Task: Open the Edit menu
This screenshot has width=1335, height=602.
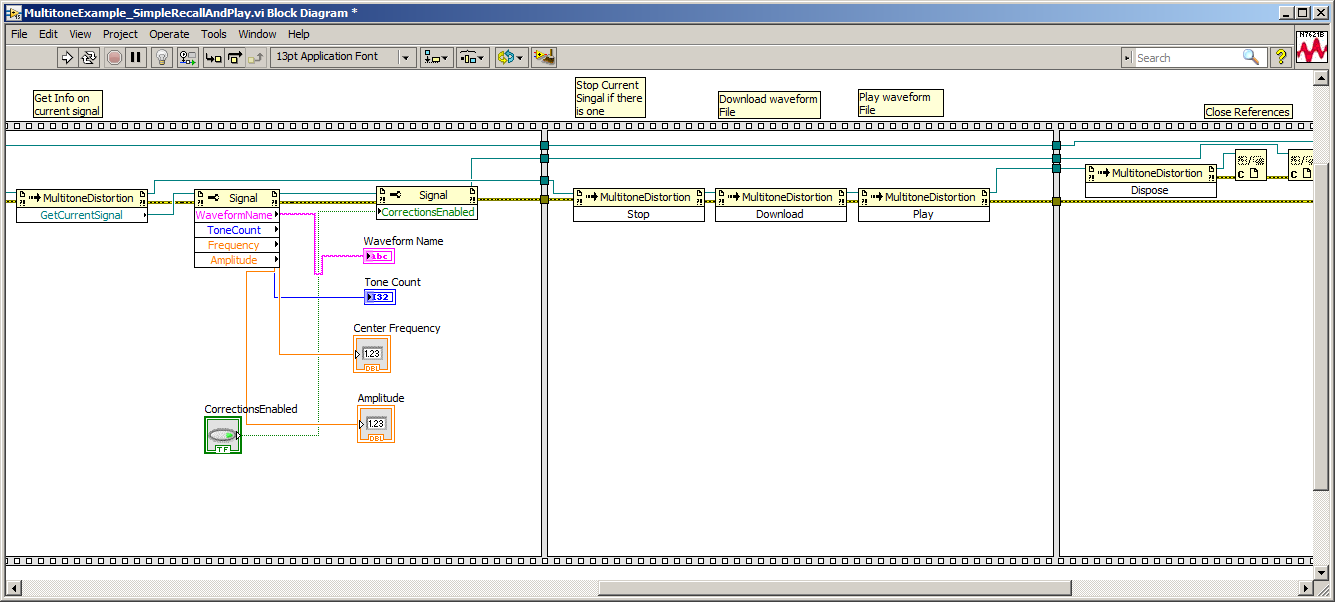Action: coord(49,34)
